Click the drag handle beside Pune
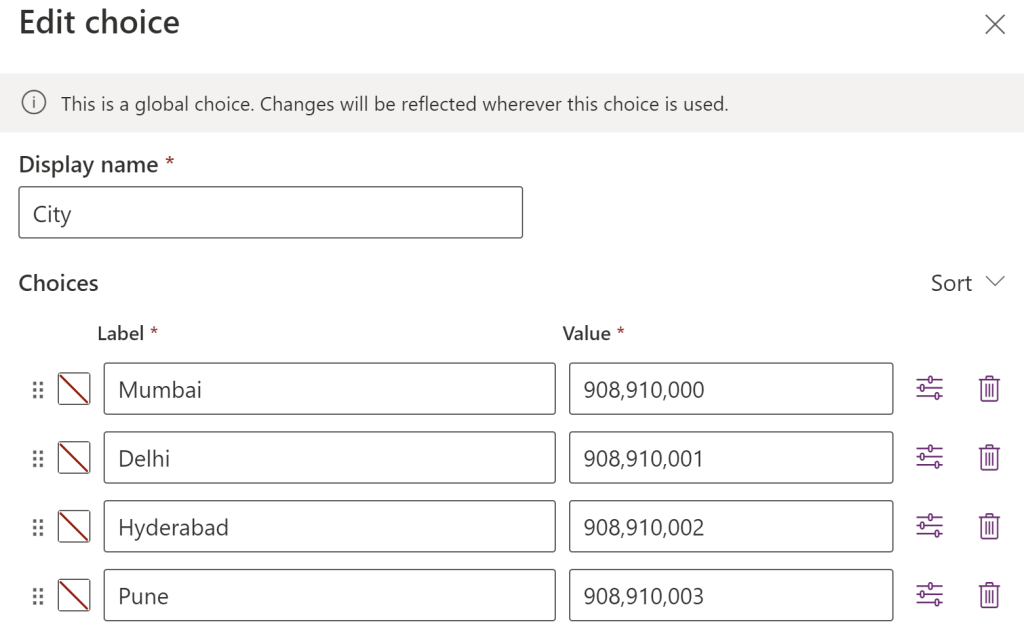Image resolution: width=1024 pixels, height=639 pixels. point(38,596)
